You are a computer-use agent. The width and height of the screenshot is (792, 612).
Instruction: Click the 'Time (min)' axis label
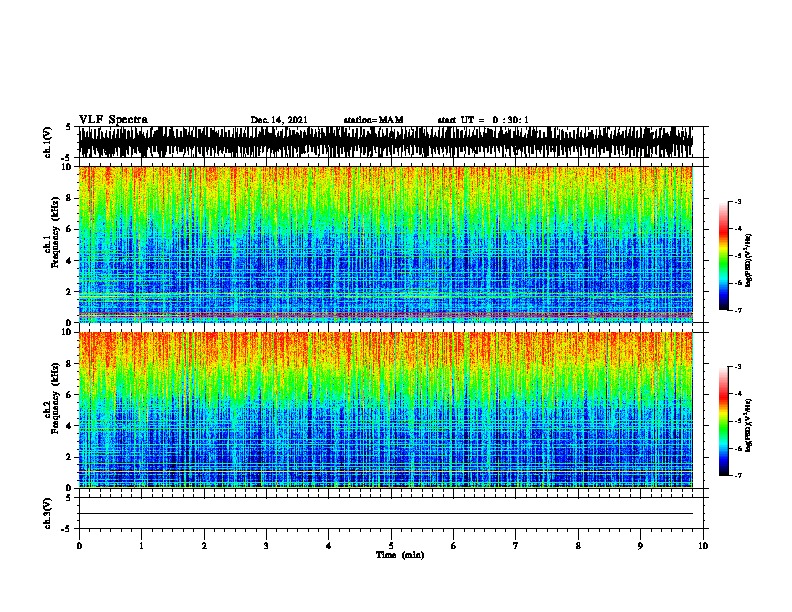pos(400,555)
